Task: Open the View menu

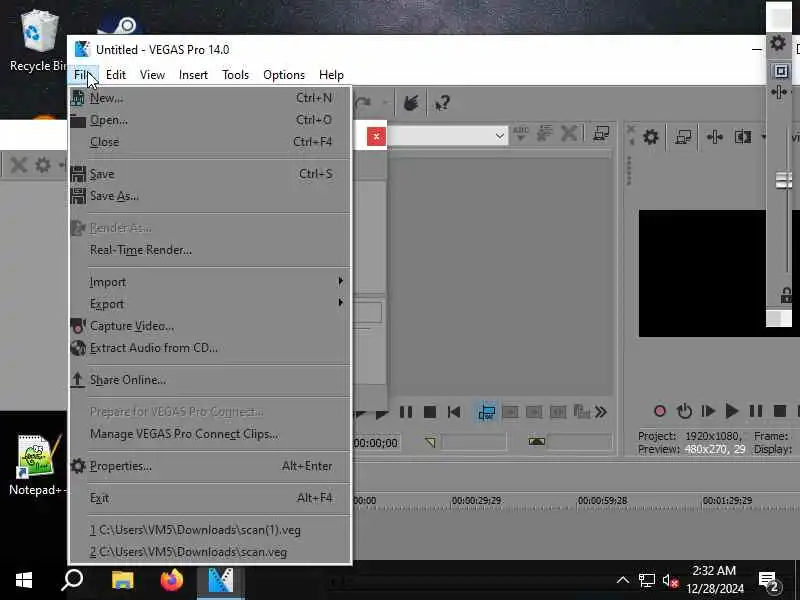Action: (x=152, y=75)
